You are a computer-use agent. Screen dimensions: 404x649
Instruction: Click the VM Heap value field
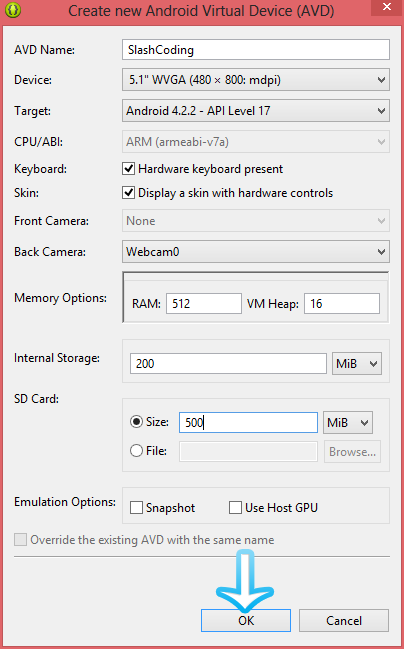pos(342,304)
